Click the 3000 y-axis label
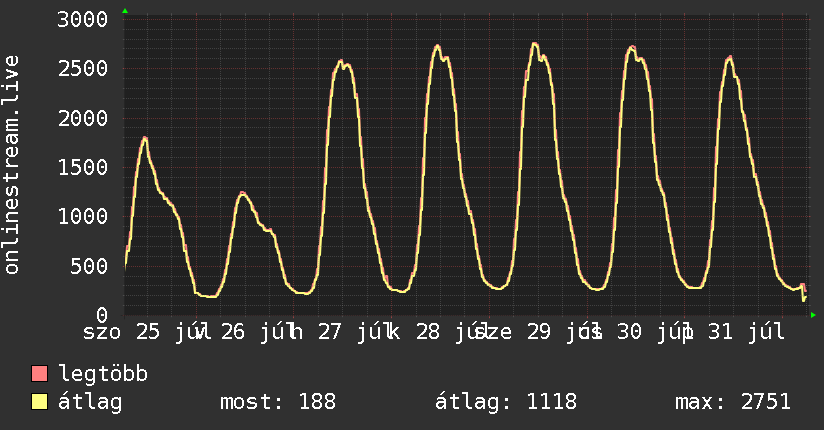 click(83, 19)
